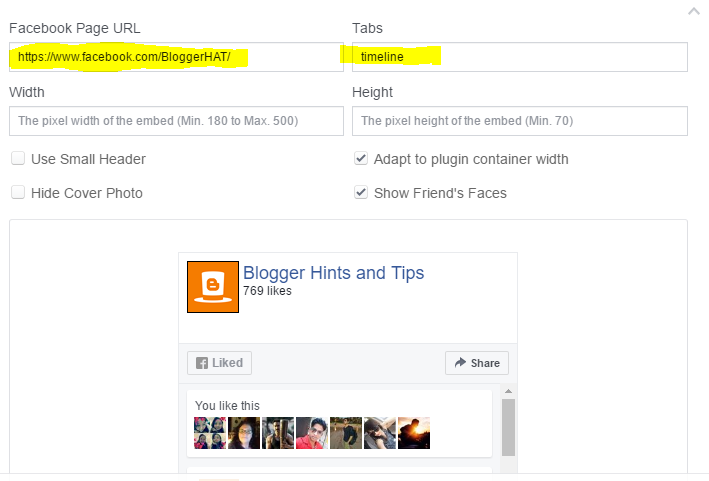Collapse the panel with the top chevron
The image size is (709, 481).
[694, 11]
